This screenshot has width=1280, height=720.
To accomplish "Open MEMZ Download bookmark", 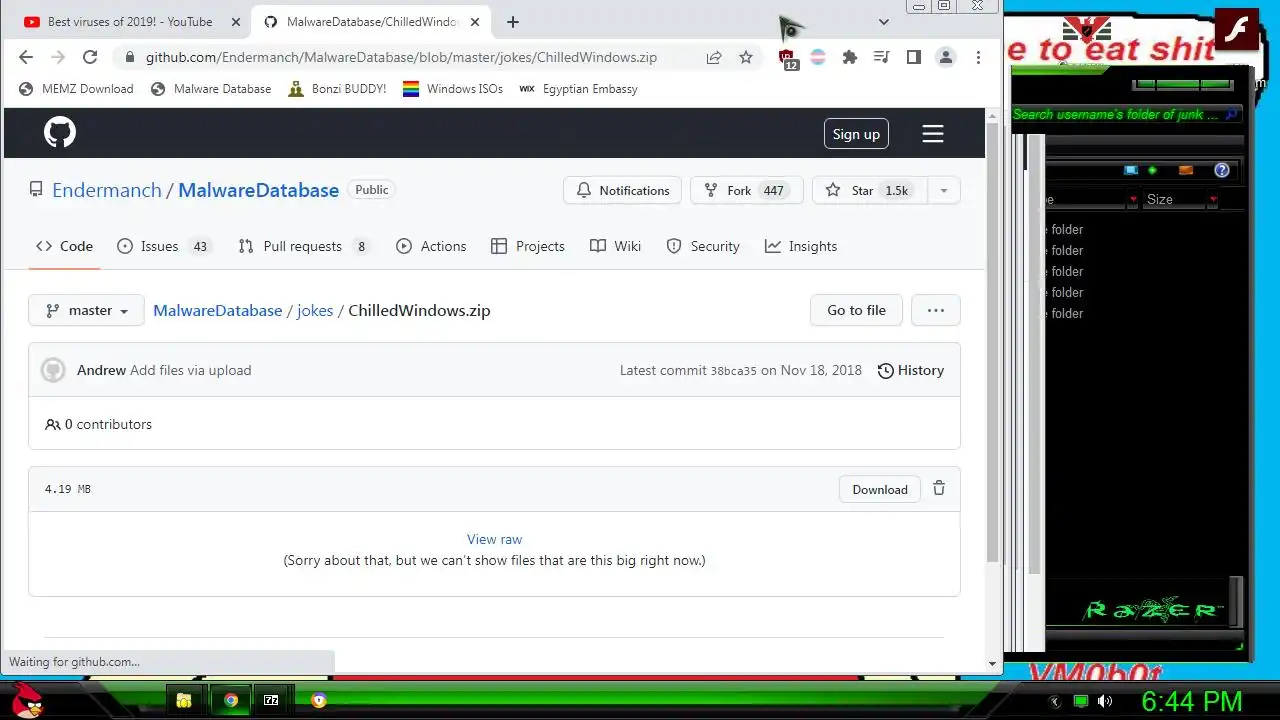I will [76, 89].
